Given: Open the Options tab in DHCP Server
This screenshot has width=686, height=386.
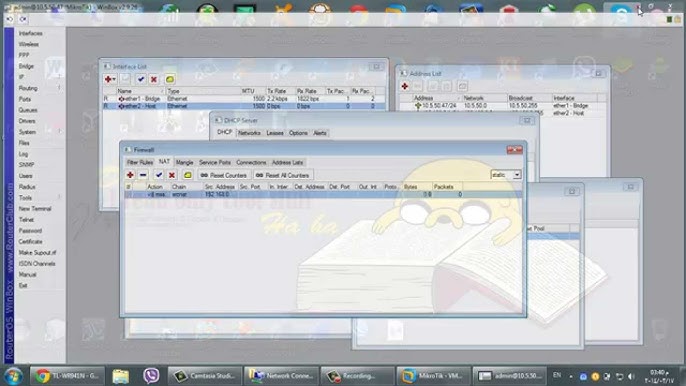Looking at the screenshot, I should coord(298,133).
